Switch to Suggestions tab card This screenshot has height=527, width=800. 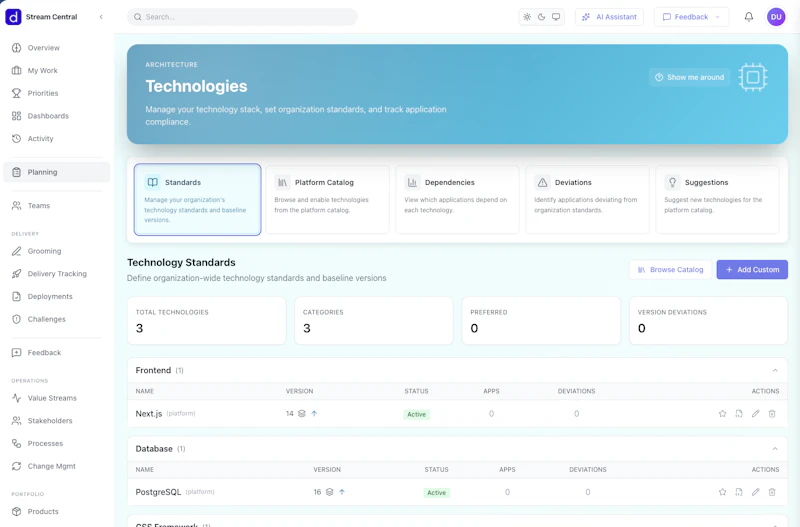[717, 199]
